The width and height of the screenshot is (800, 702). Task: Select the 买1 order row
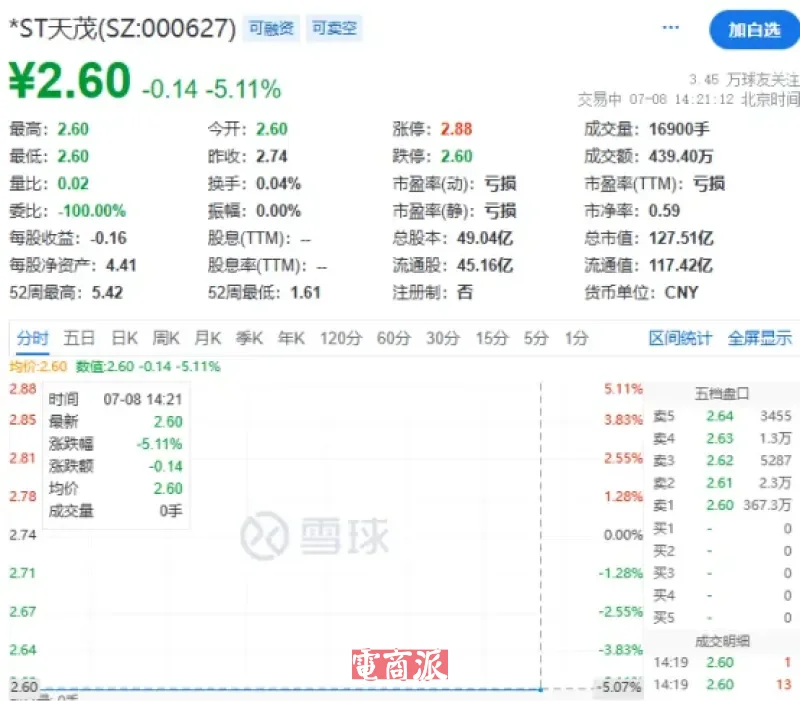pos(722,529)
